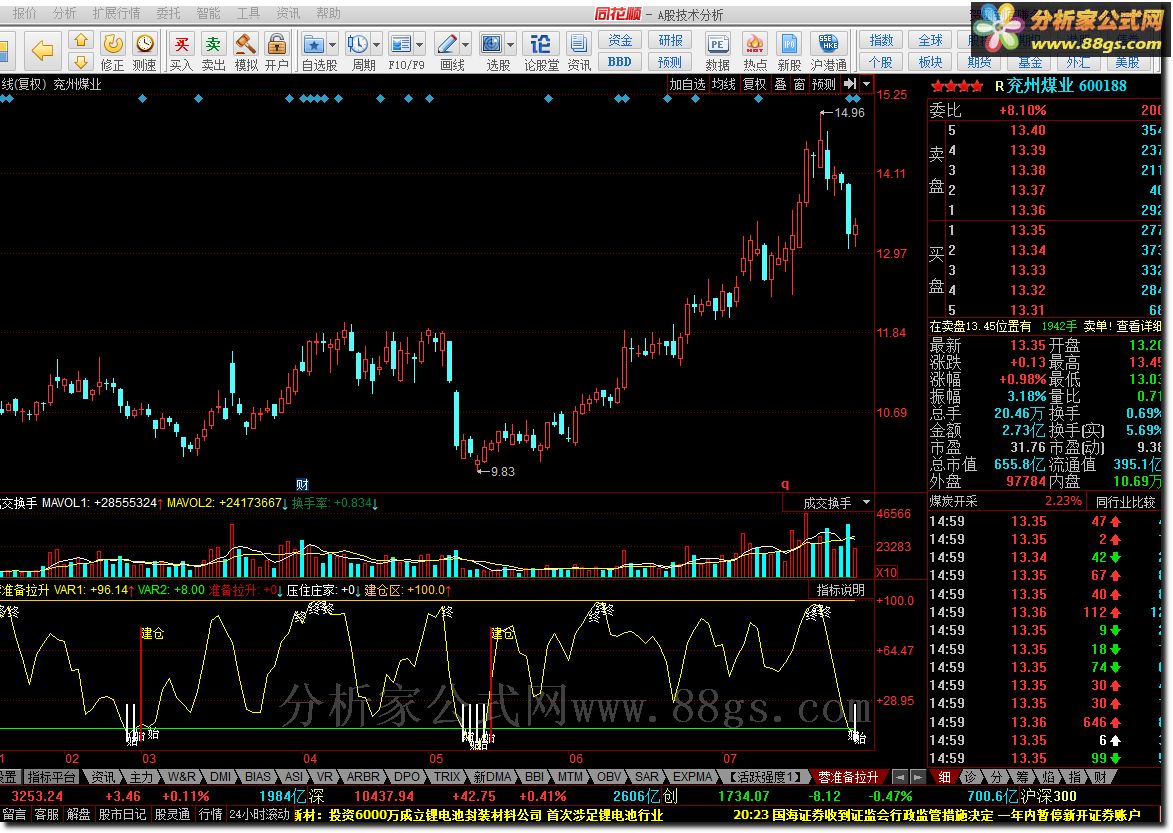Screen dimensions: 1173x833
Task: Open the 自选股 watchlist icon
Action: 314,51
